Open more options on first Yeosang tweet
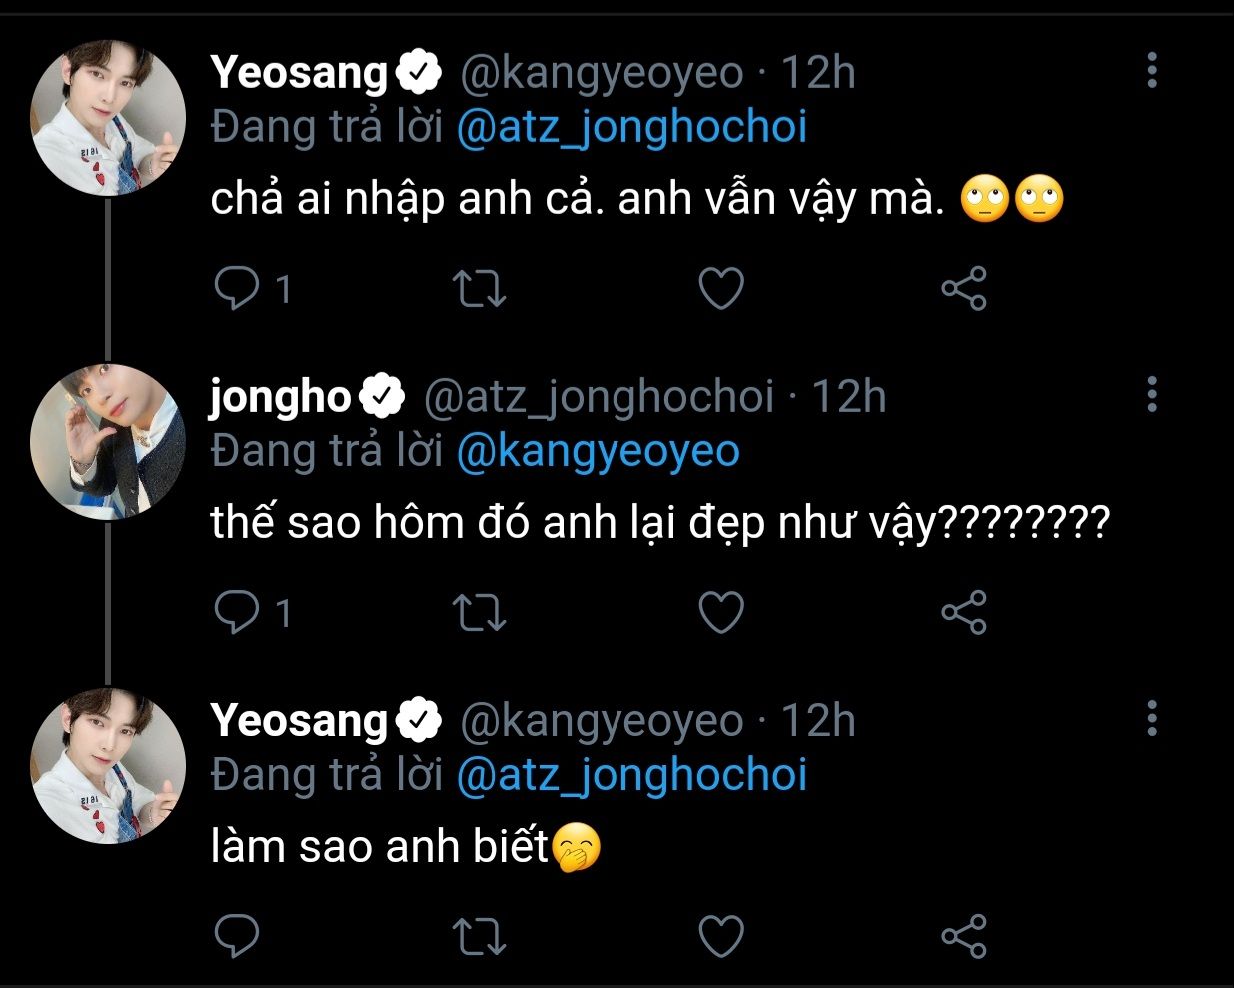 [x=1152, y=71]
